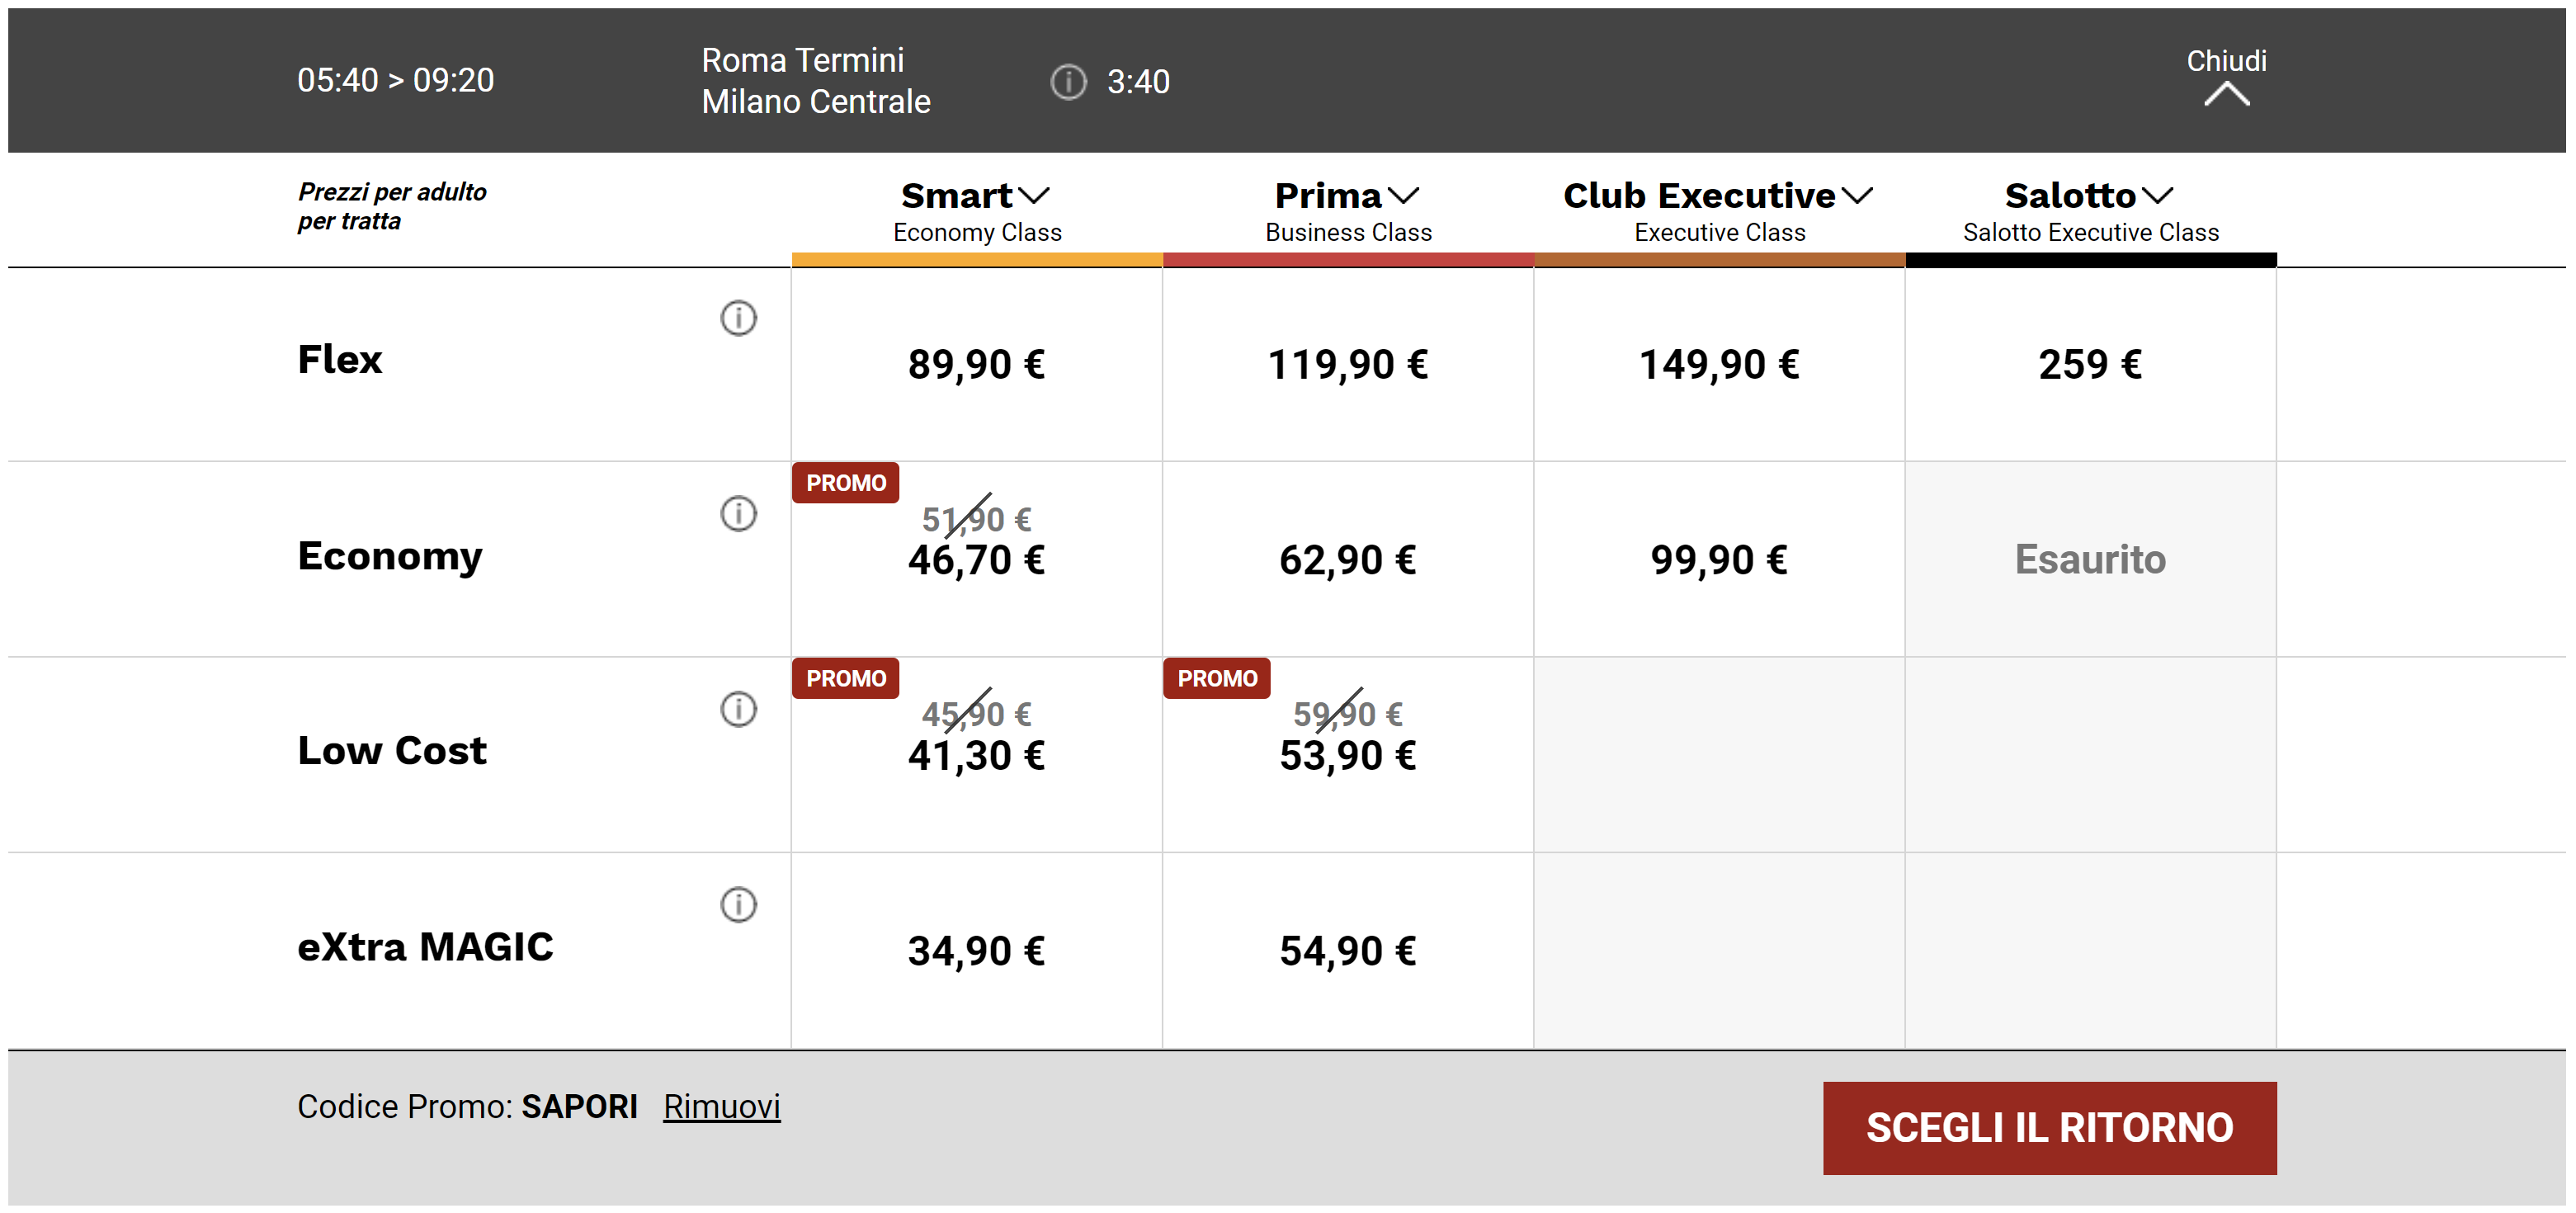Select Economy Prima fare 62,90 €
This screenshot has width=2576, height=1213.
pyautogui.click(x=1347, y=560)
